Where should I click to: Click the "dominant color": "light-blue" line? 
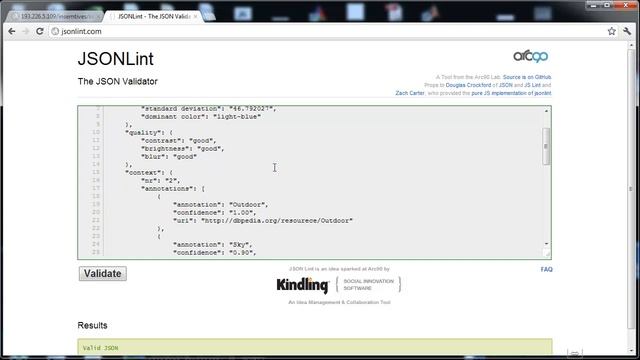(x=201, y=117)
